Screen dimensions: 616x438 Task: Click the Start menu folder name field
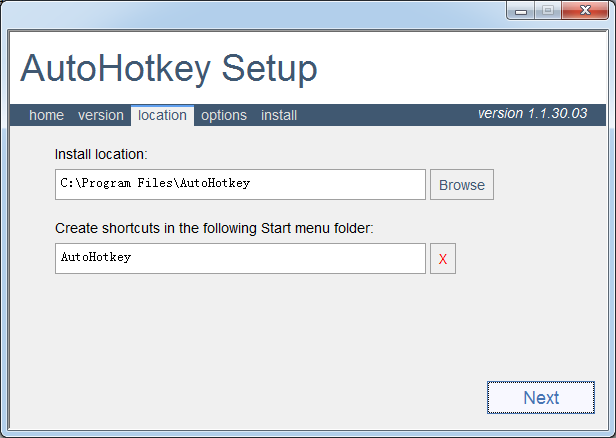point(240,258)
